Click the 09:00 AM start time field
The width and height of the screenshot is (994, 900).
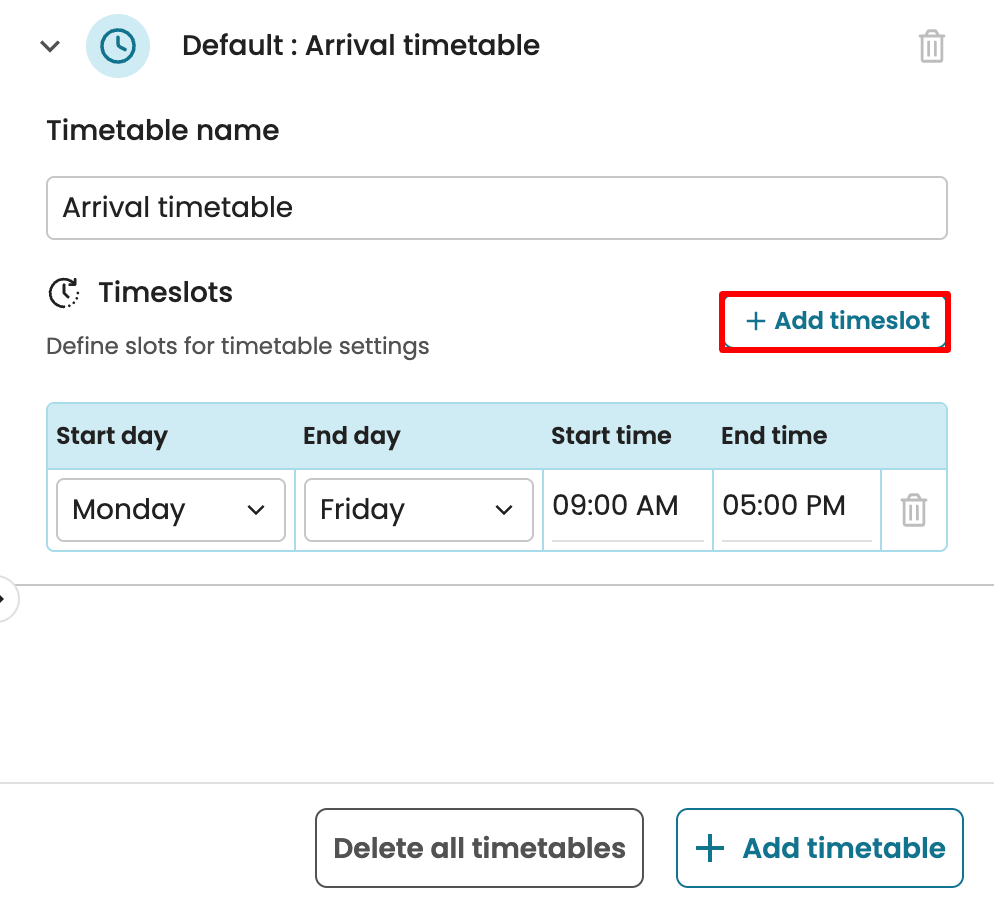[x=627, y=506]
